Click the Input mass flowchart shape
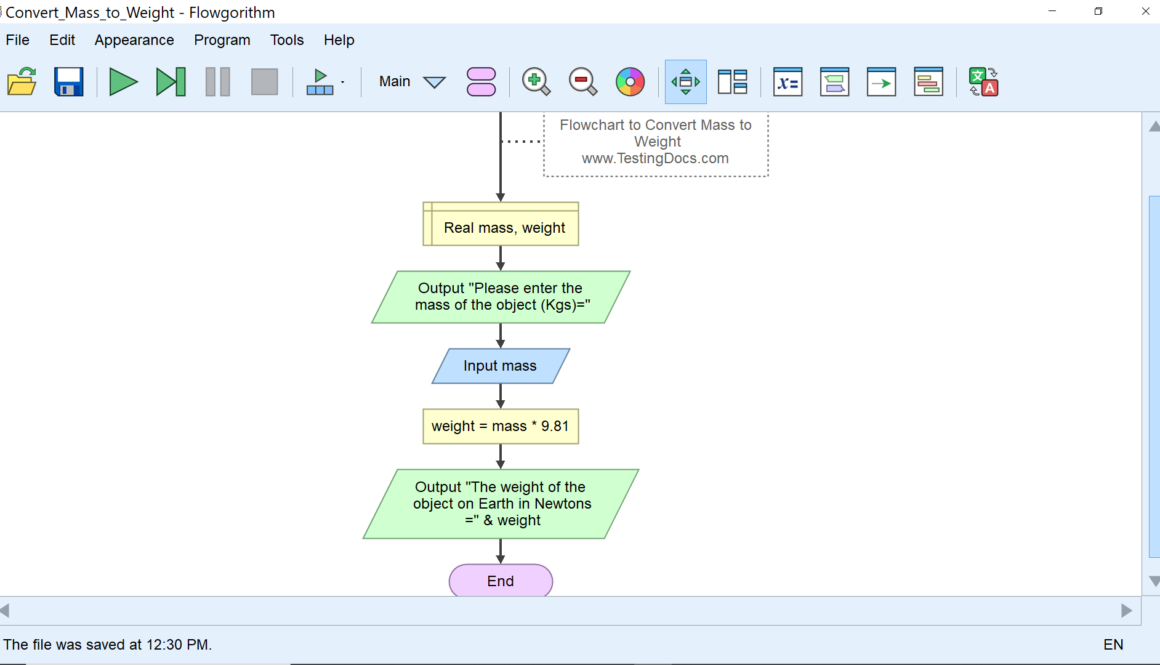The width and height of the screenshot is (1160, 665). (500, 366)
